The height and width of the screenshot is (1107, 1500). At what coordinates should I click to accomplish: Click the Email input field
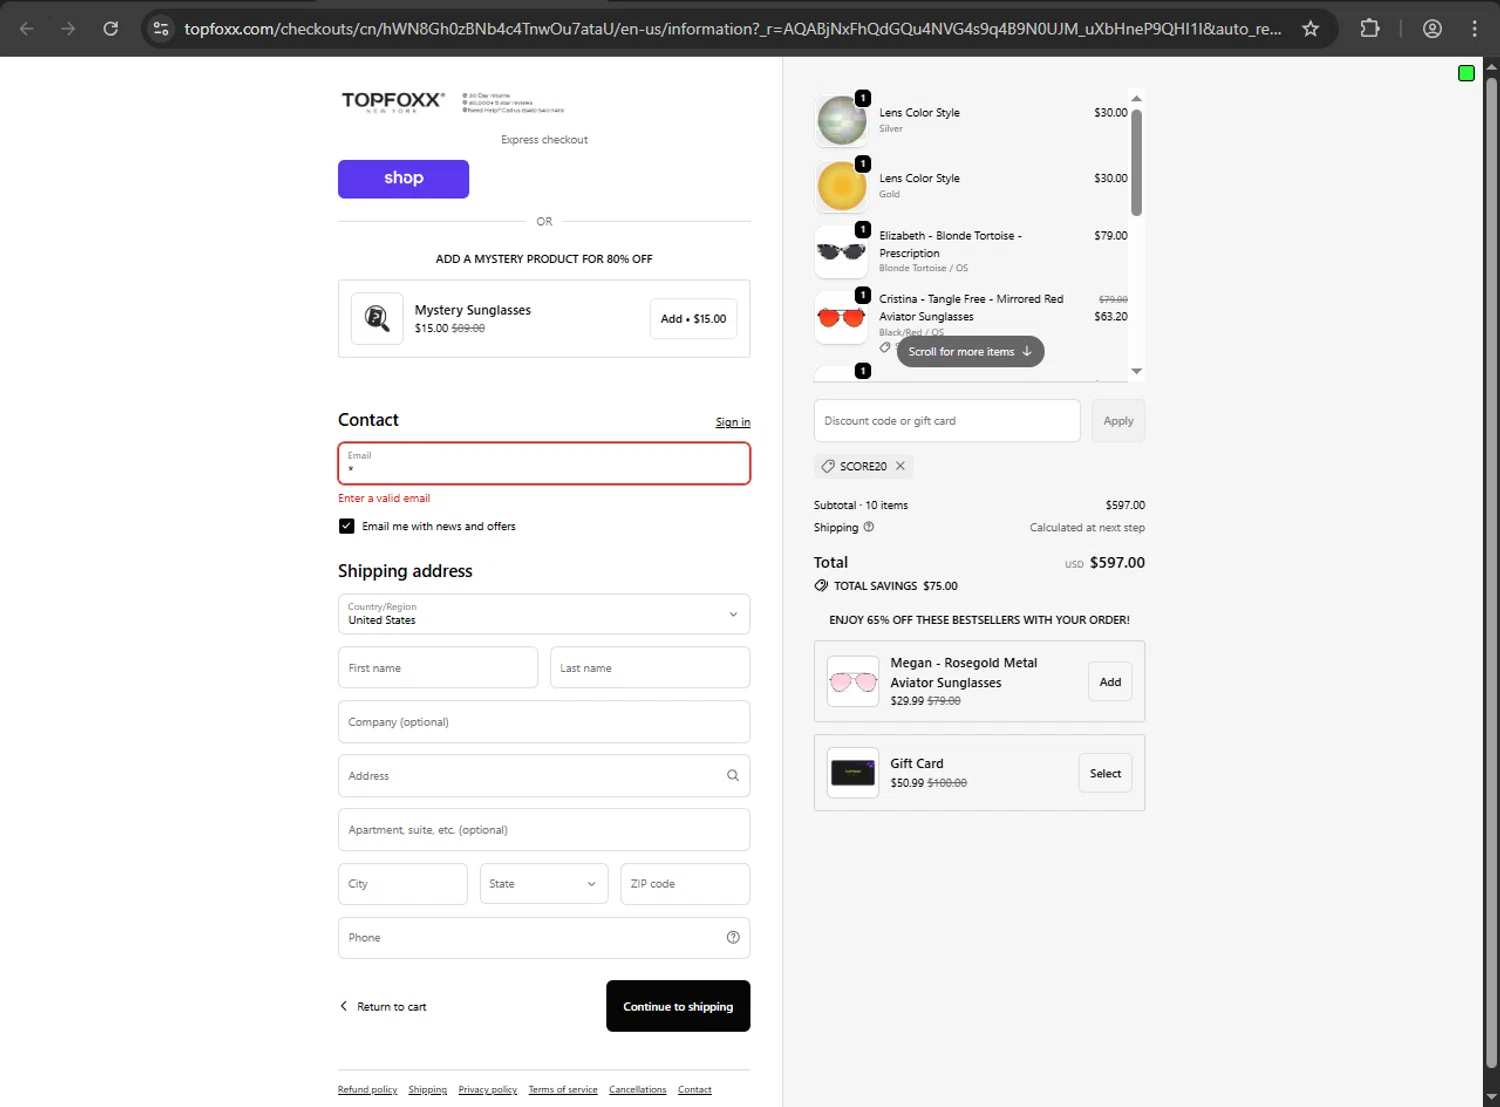click(544, 463)
